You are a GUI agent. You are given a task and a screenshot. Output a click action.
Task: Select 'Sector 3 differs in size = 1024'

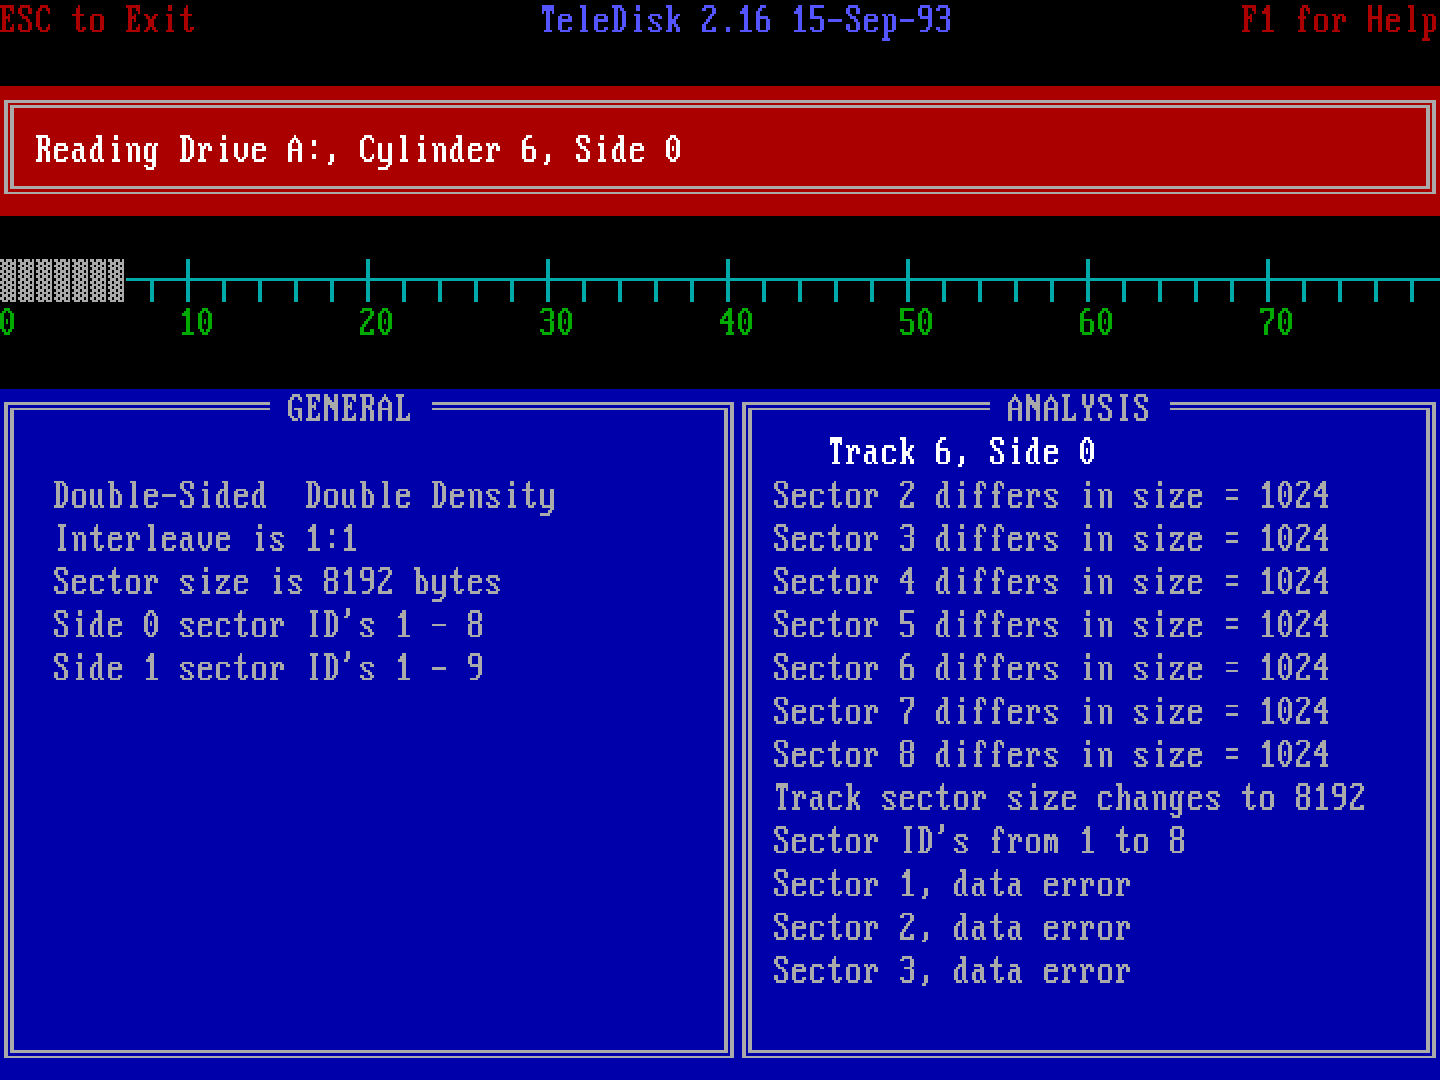tap(1051, 539)
